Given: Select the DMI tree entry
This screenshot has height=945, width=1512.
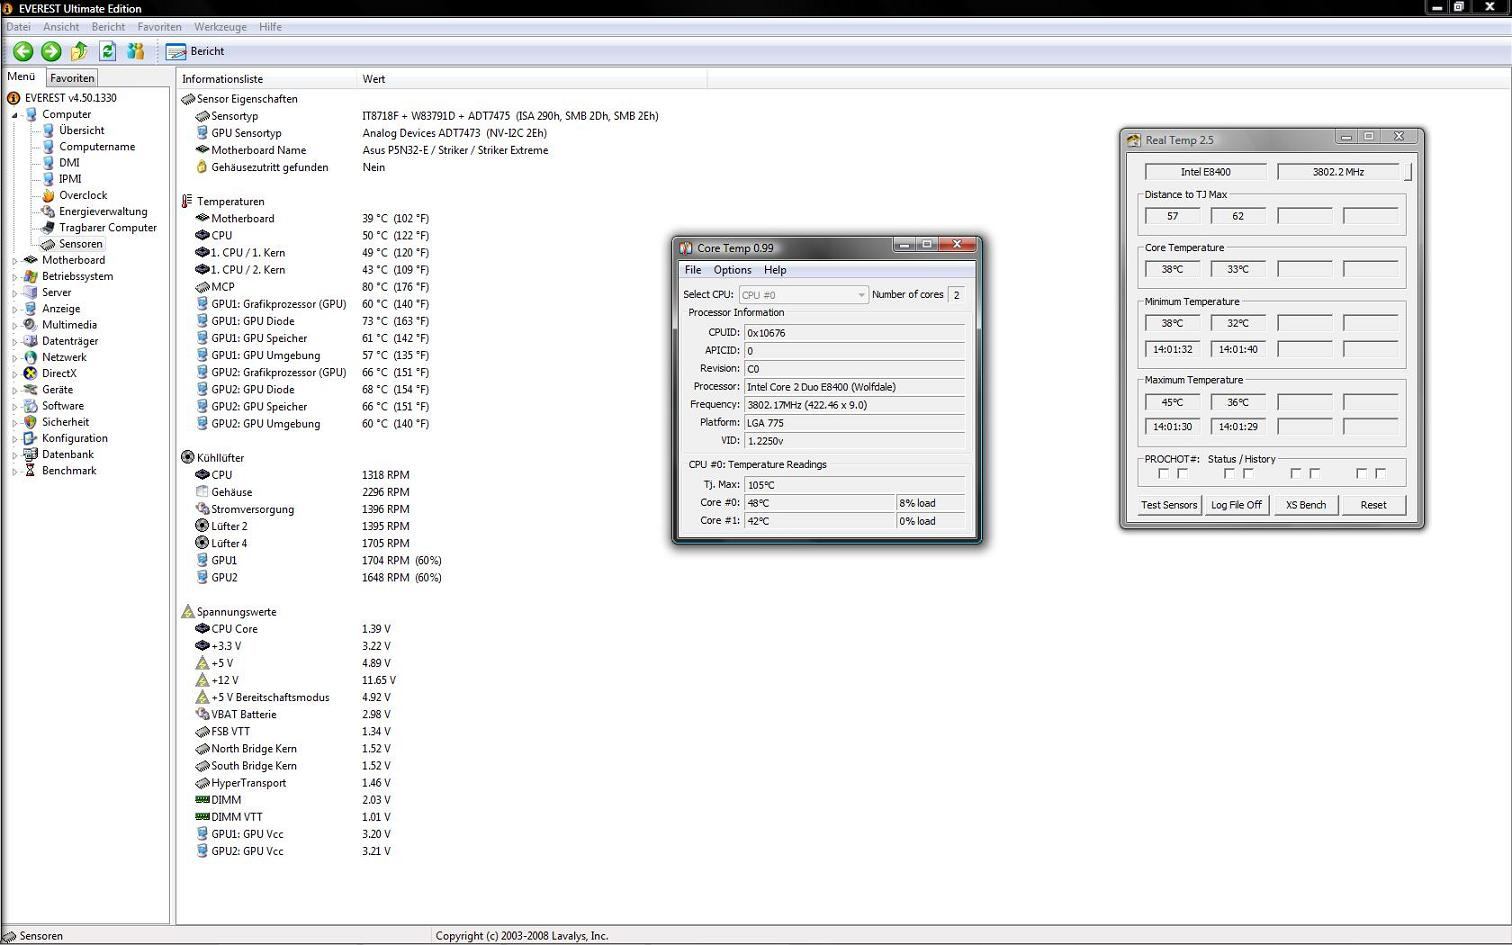Looking at the screenshot, I should pyautogui.click(x=69, y=162).
